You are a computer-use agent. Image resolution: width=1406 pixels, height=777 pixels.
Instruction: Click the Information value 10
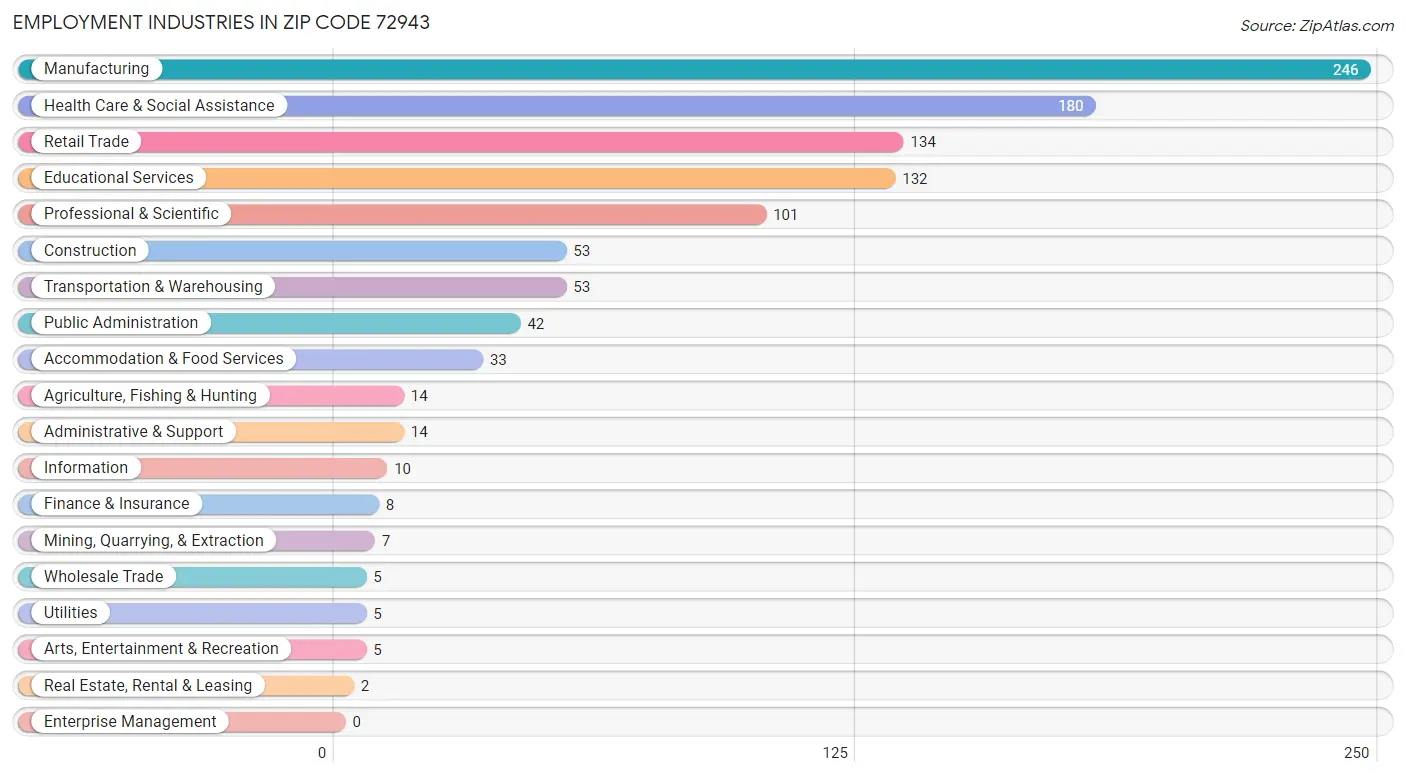[402, 469]
